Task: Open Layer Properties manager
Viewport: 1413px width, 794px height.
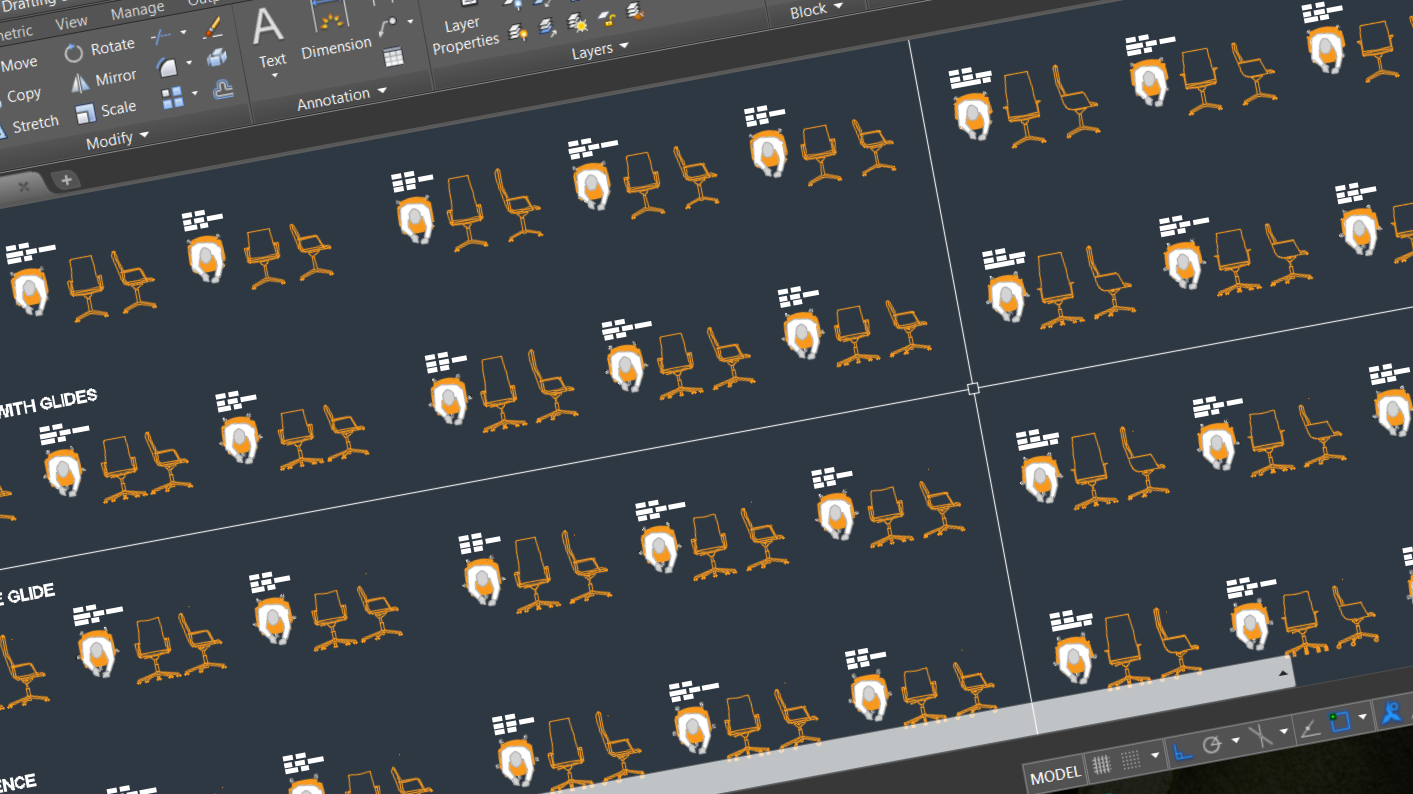Action: (x=465, y=32)
